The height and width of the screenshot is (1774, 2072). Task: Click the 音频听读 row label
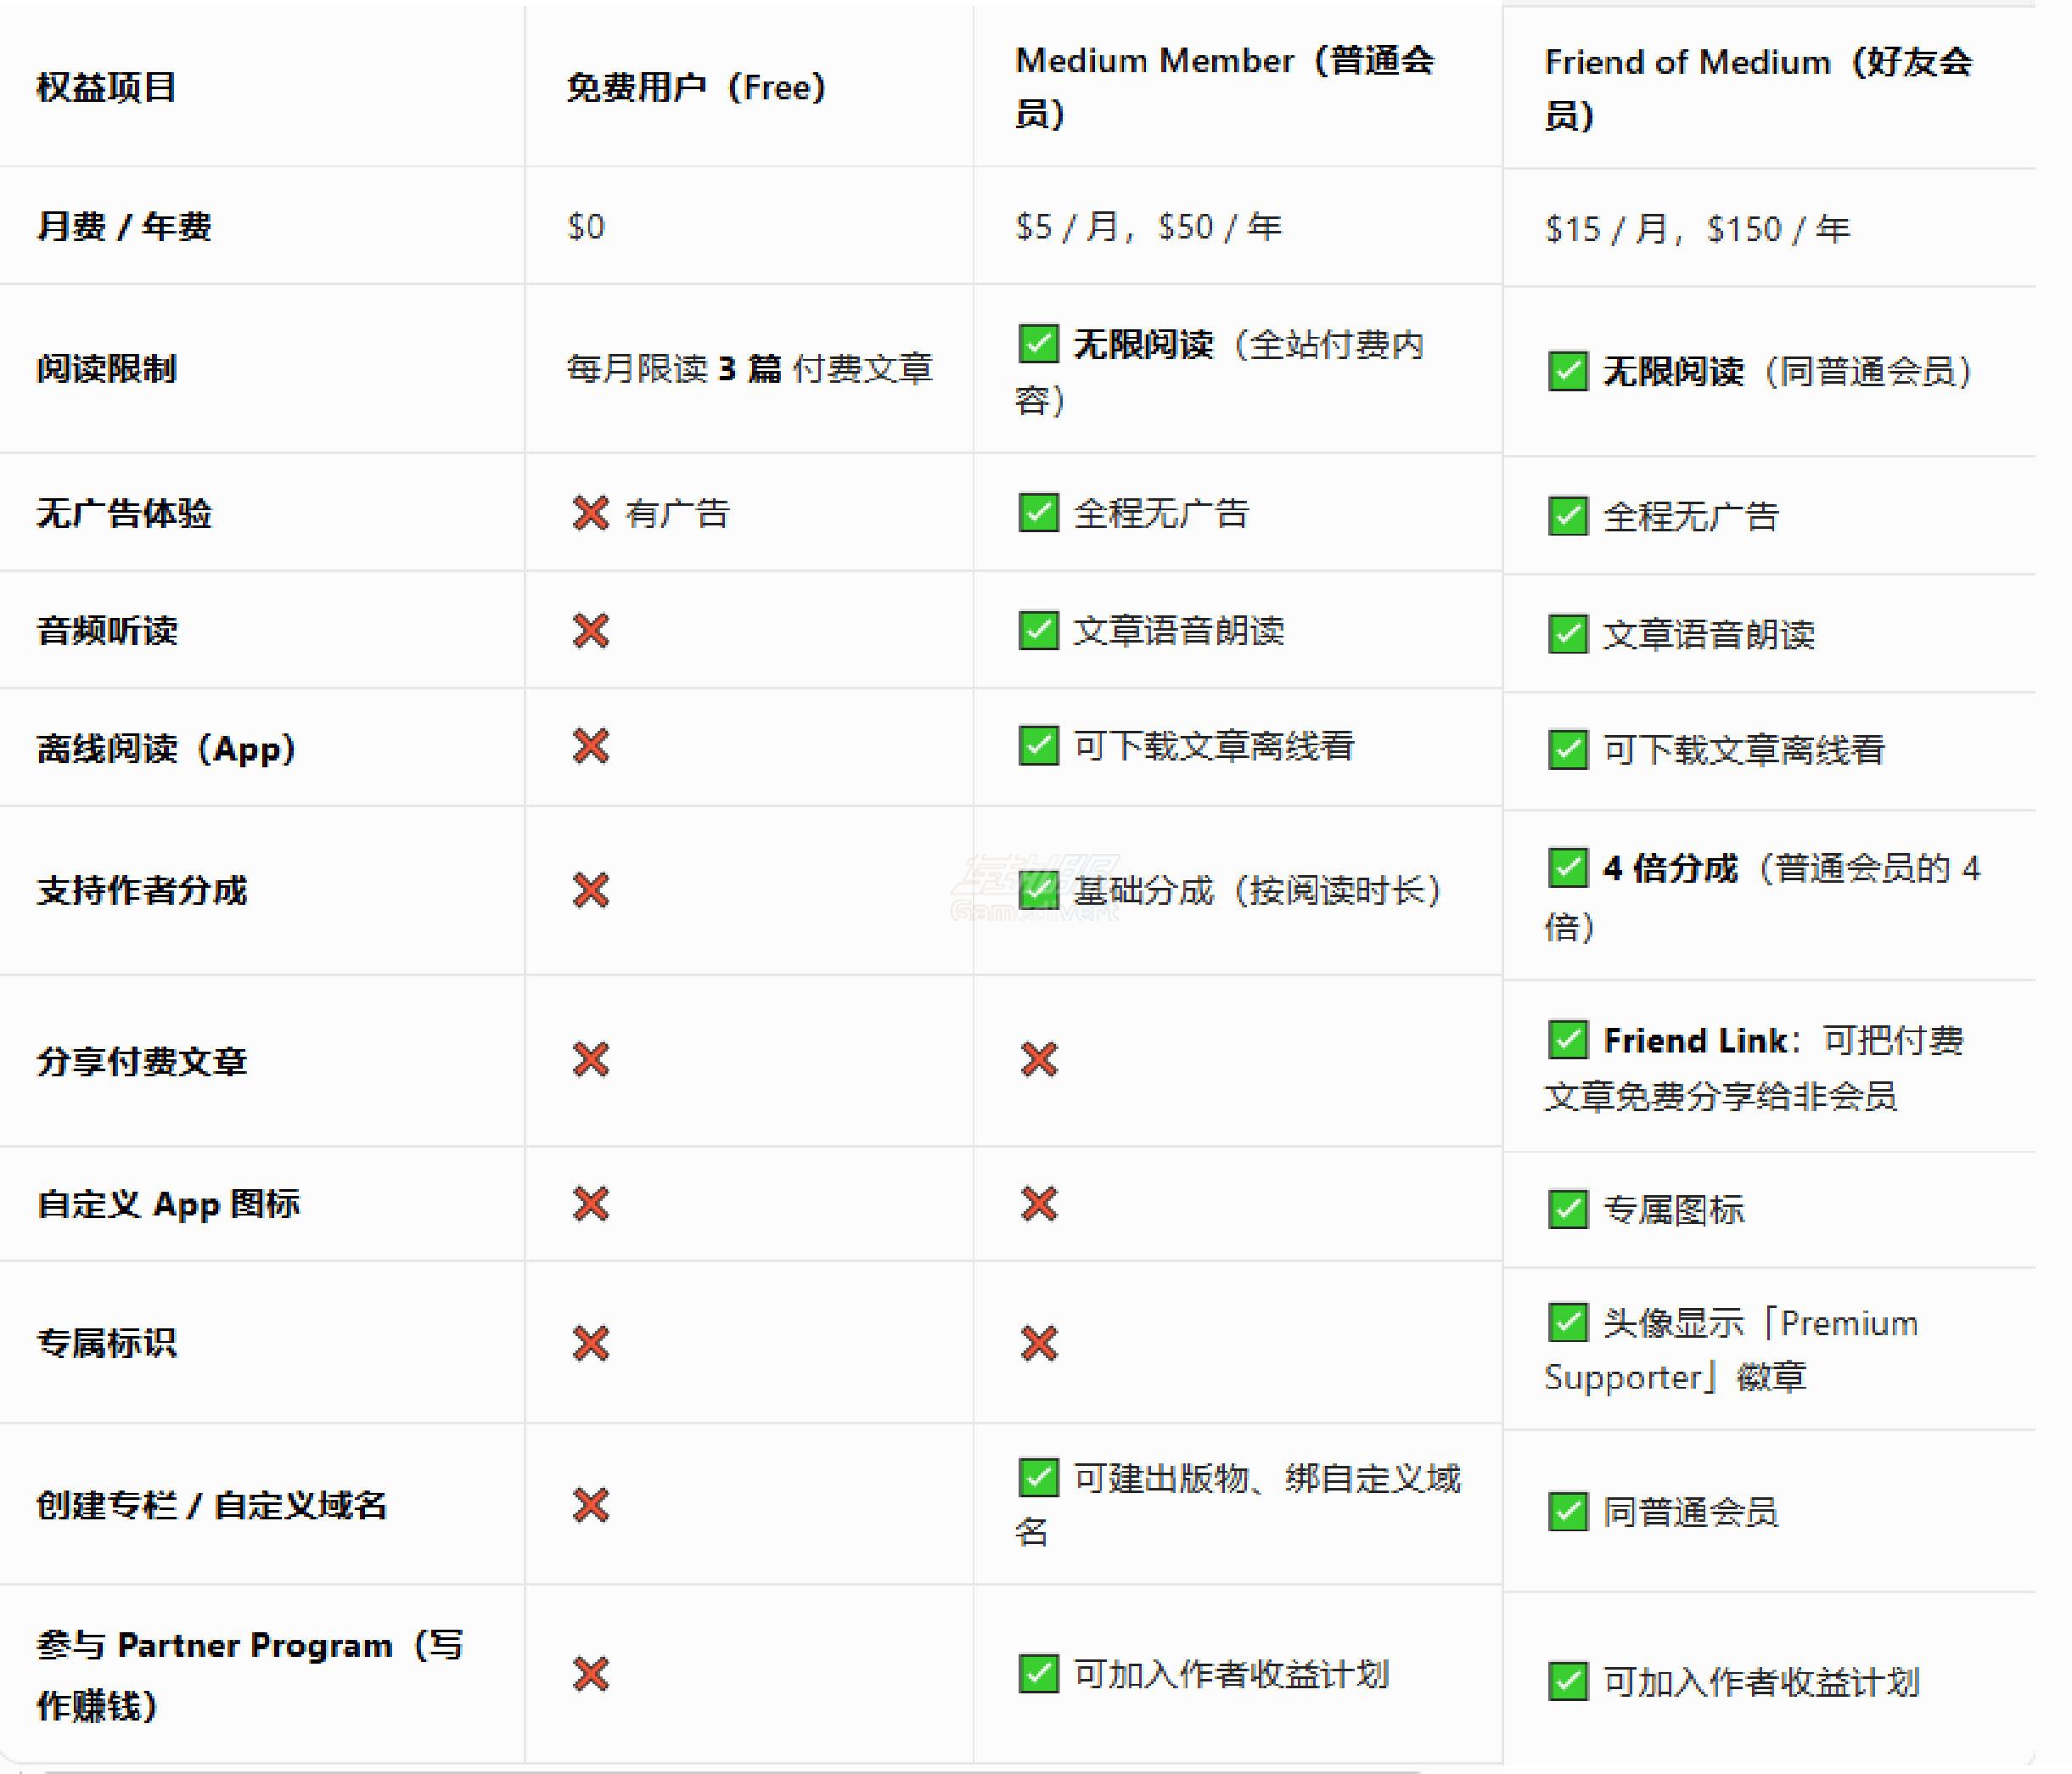tap(107, 630)
